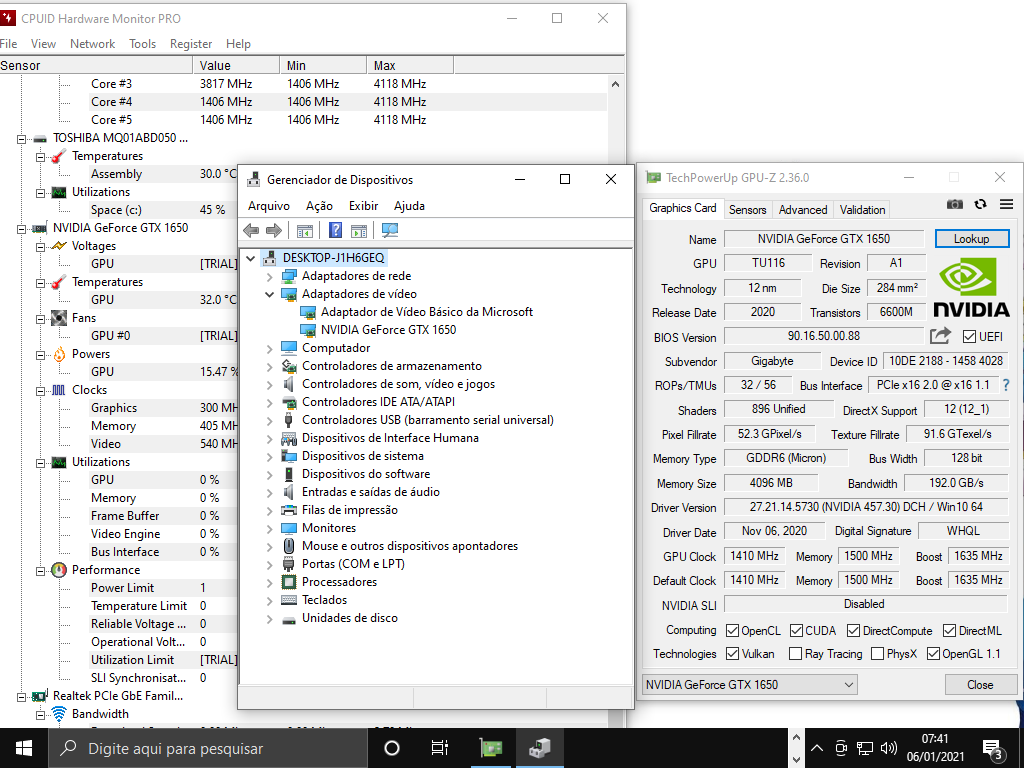Image resolution: width=1024 pixels, height=768 pixels.
Task: Open the volume speaker icon in system tray
Action: 889,748
